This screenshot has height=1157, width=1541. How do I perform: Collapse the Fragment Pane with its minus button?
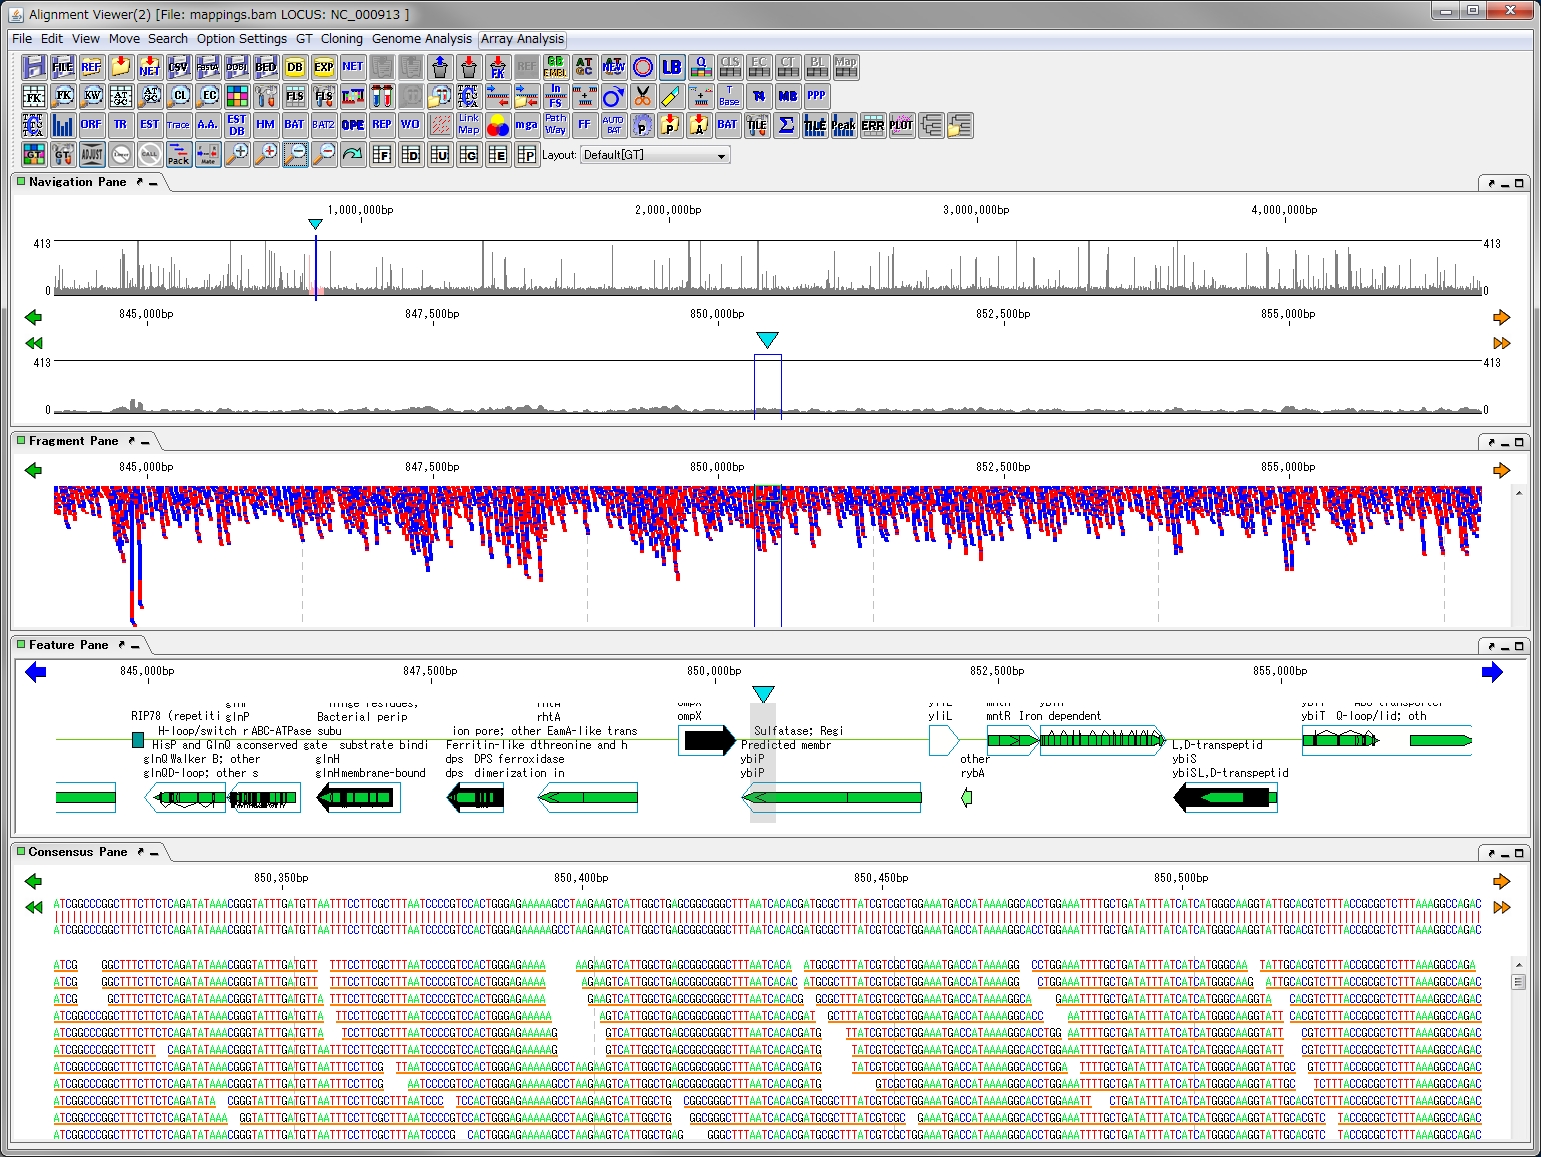pyautogui.click(x=145, y=442)
